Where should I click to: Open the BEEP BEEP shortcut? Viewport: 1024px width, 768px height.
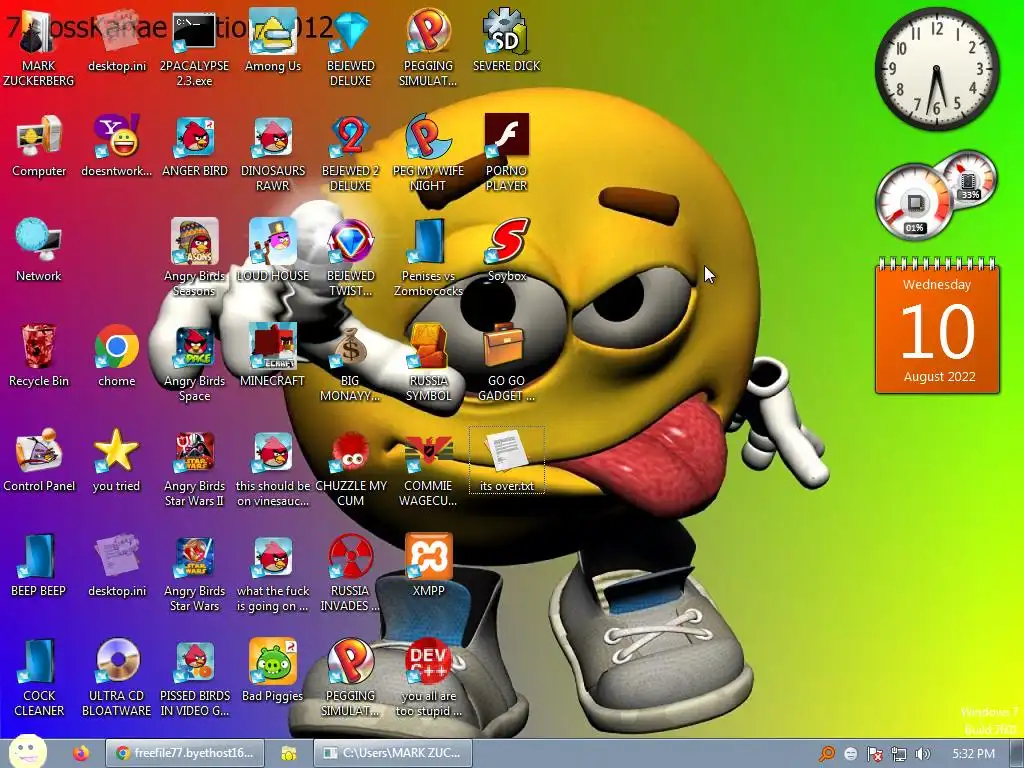click(x=39, y=567)
